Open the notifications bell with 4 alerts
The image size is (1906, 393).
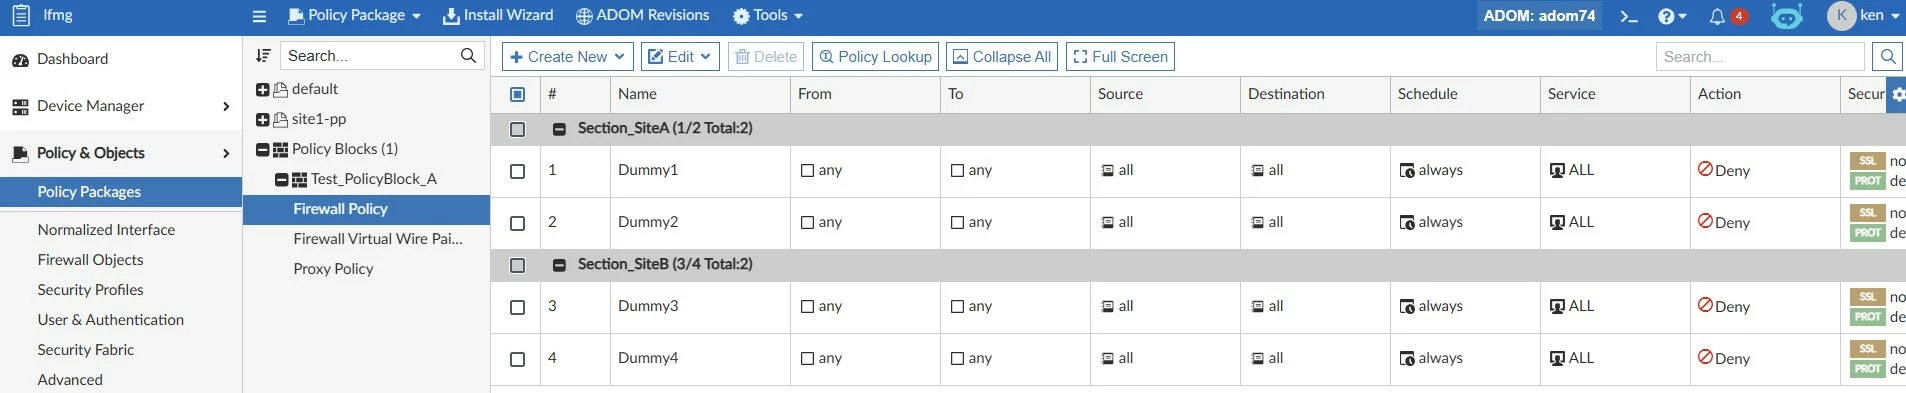(x=1728, y=16)
